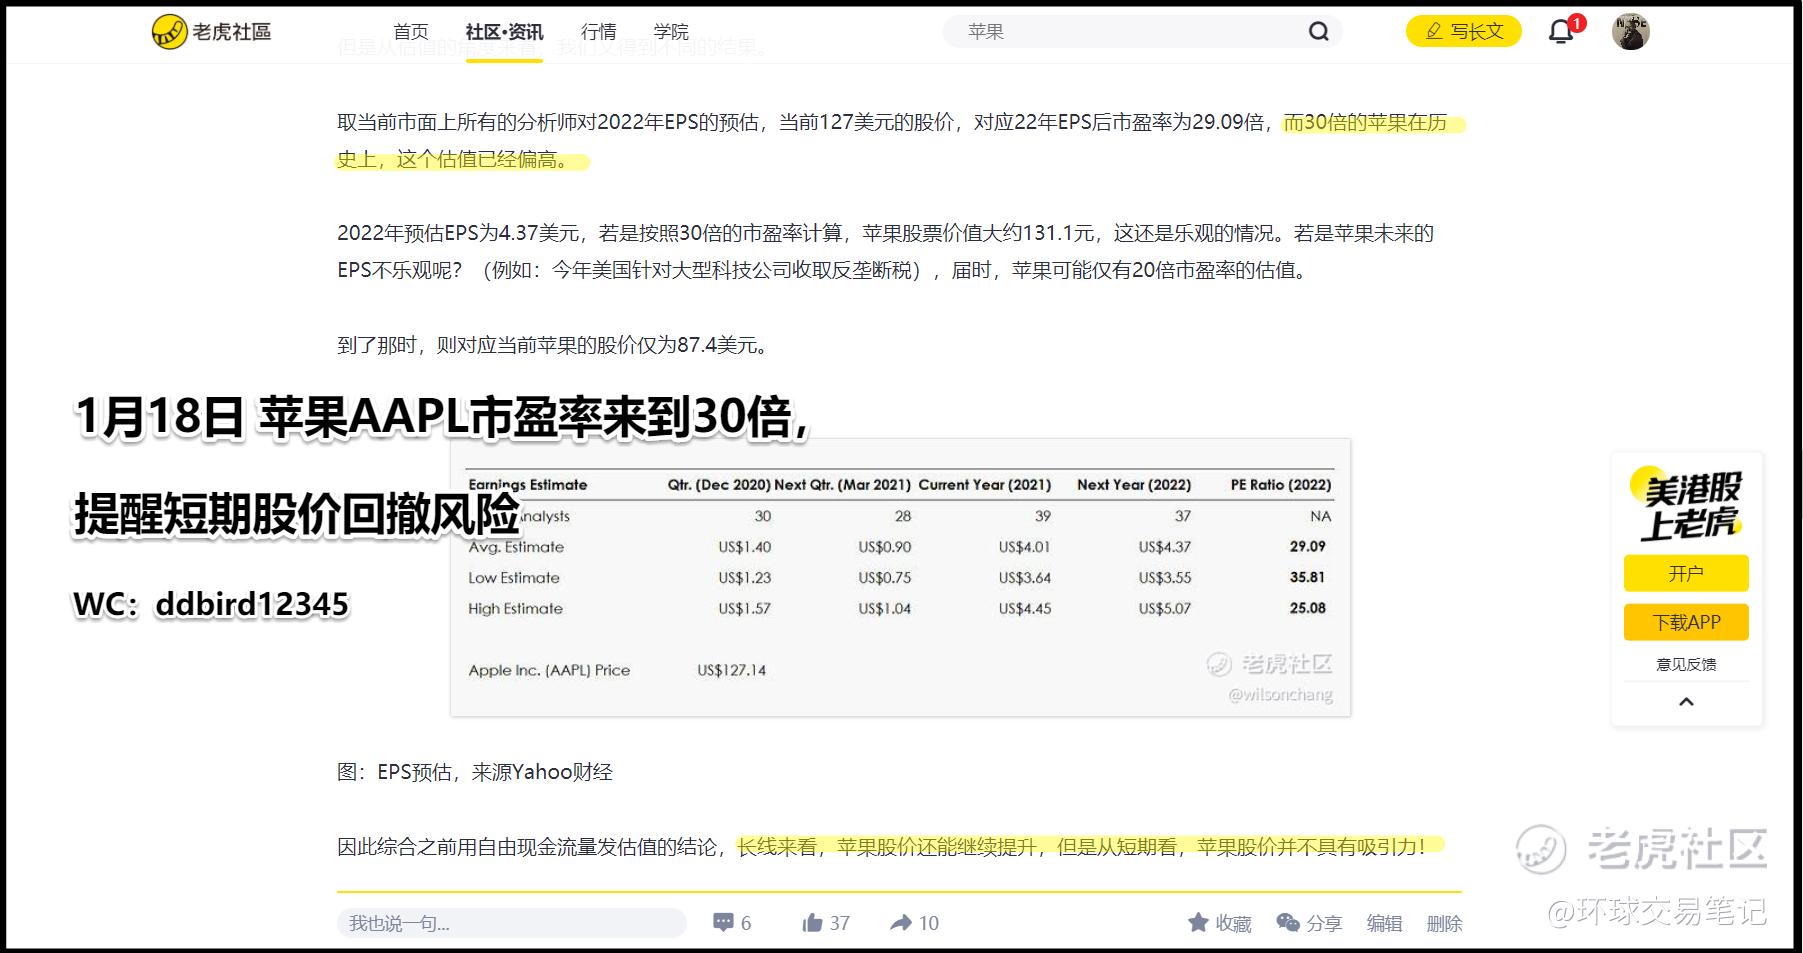Switch to the 学院 tab
The width and height of the screenshot is (1803, 953).
tap(671, 32)
